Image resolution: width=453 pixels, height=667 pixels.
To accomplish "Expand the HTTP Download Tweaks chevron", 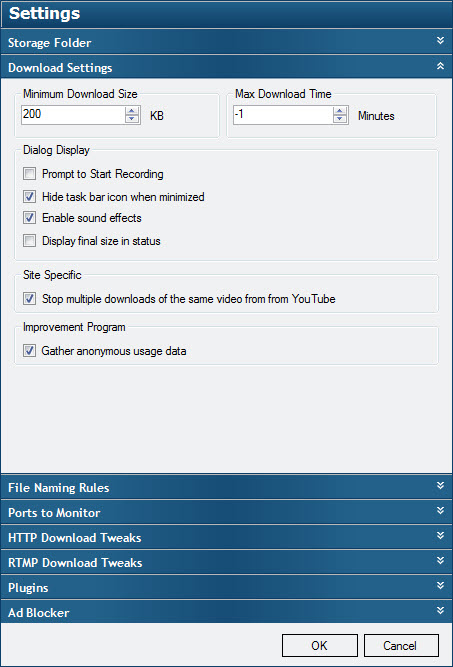I will click(x=440, y=535).
